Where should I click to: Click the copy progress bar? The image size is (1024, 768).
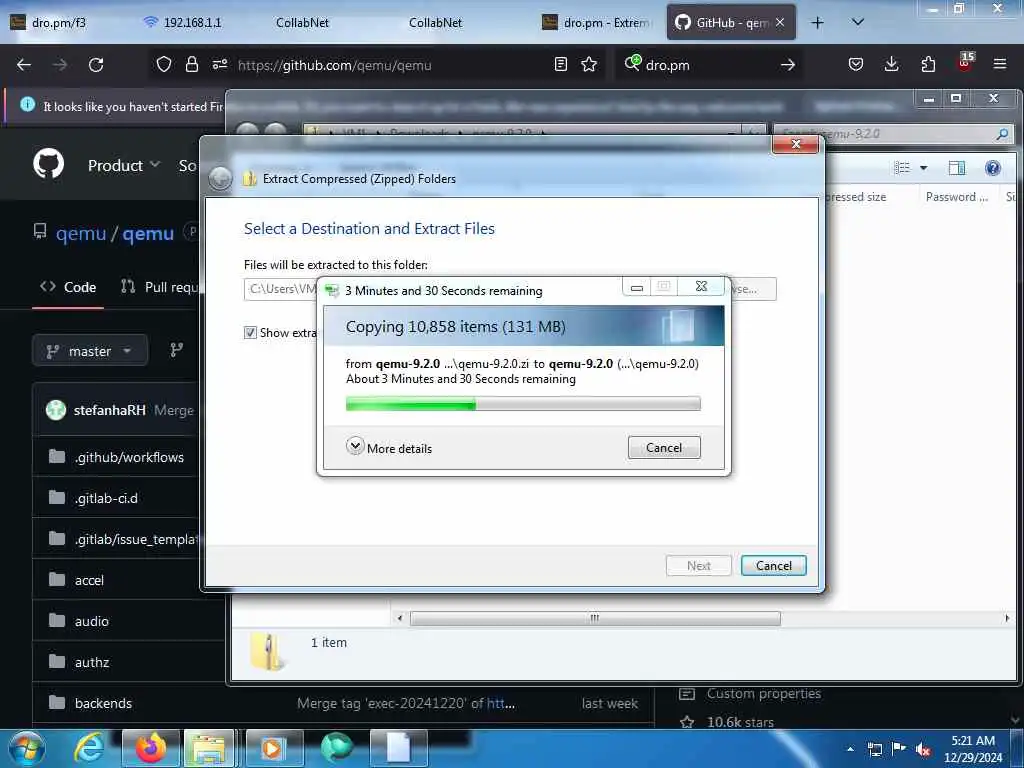(x=523, y=404)
